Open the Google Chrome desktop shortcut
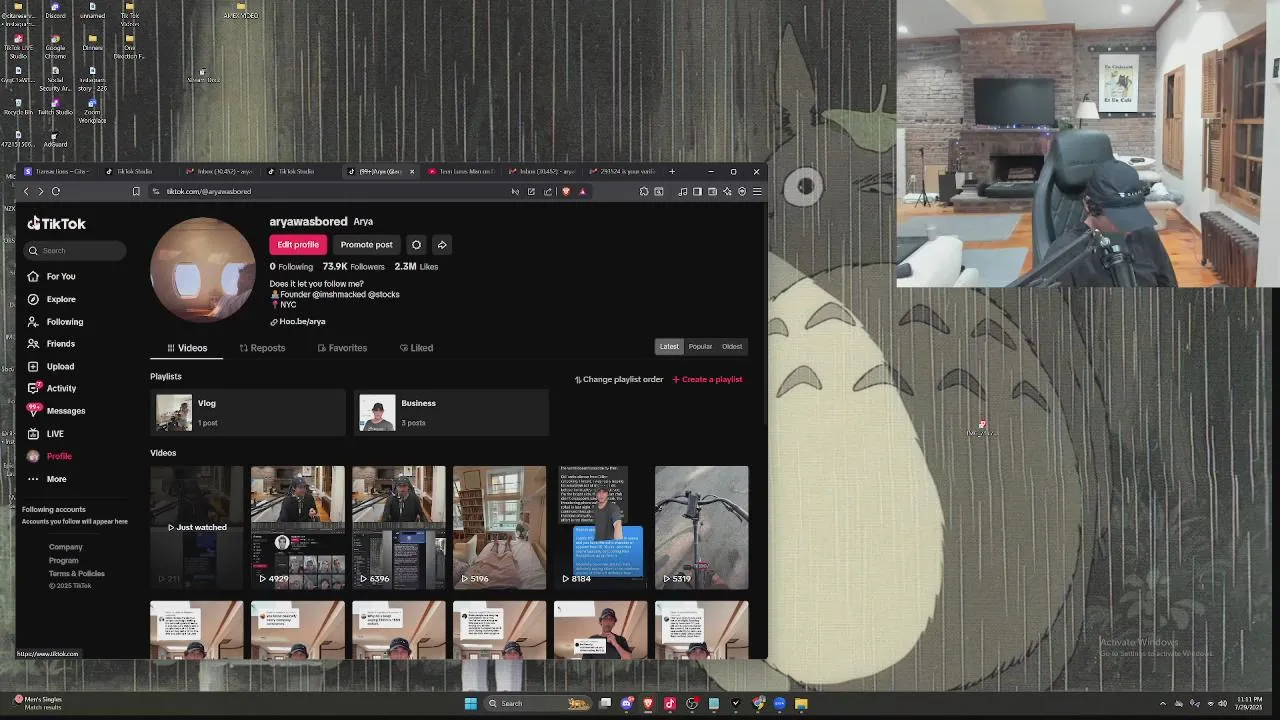Image resolution: width=1280 pixels, height=720 pixels. (x=55, y=45)
